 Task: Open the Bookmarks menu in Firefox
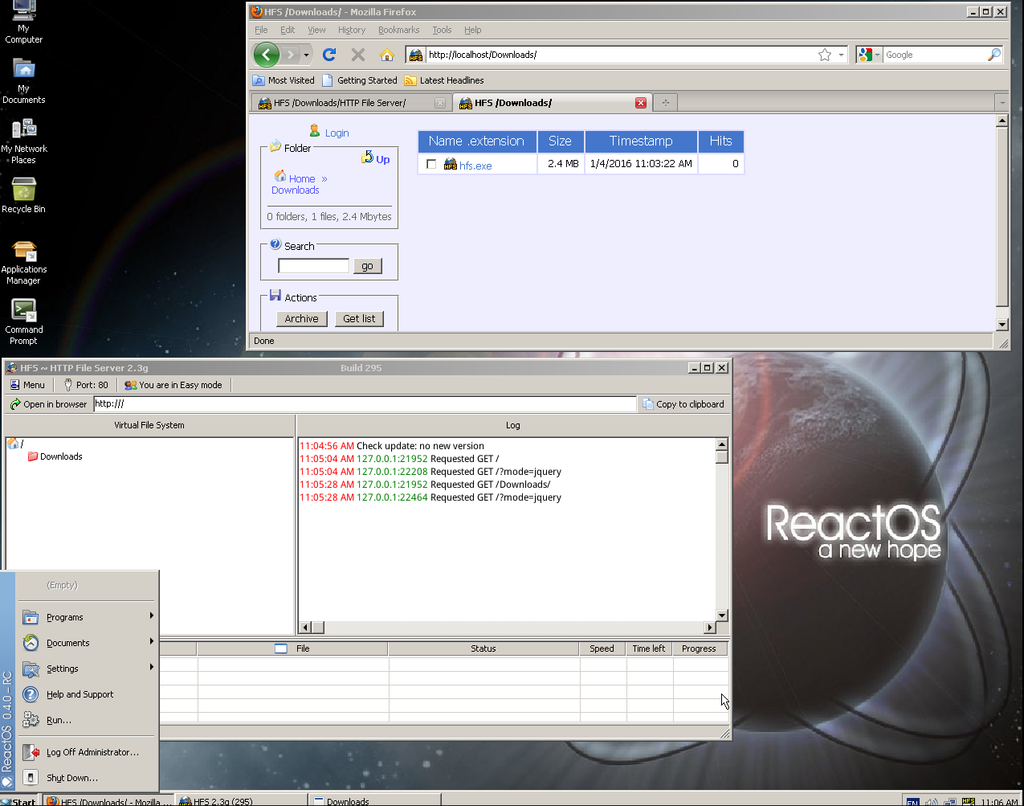(x=399, y=30)
